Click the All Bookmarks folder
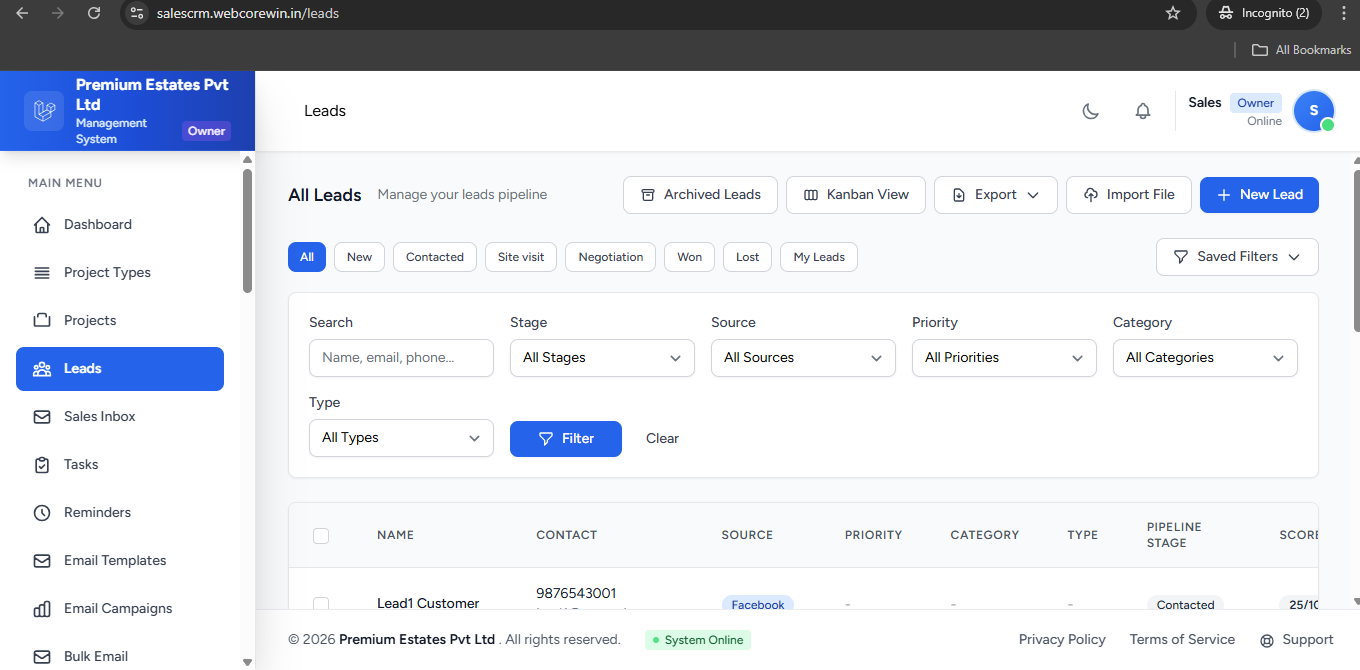The width and height of the screenshot is (1360, 670). point(1303,50)
